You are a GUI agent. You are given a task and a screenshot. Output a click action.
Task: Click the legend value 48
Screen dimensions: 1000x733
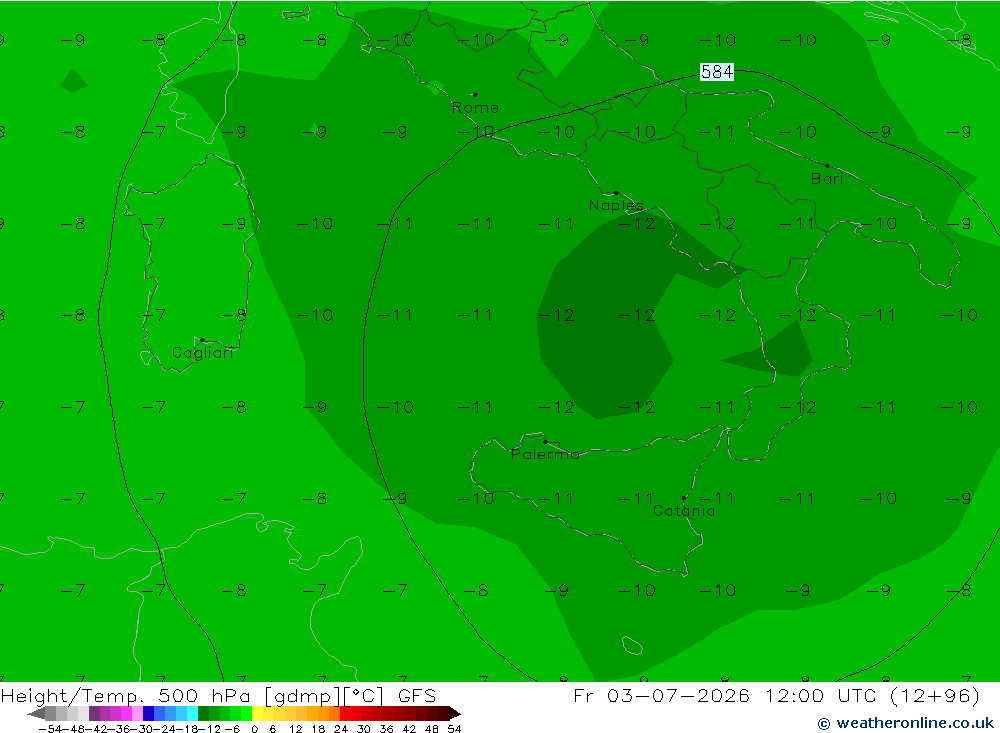coord(432,729)
